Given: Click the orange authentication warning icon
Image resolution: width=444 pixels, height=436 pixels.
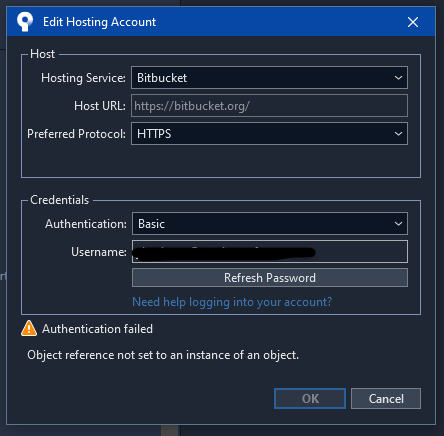Looking at the screenshot, I should click(x=29, y=328).
